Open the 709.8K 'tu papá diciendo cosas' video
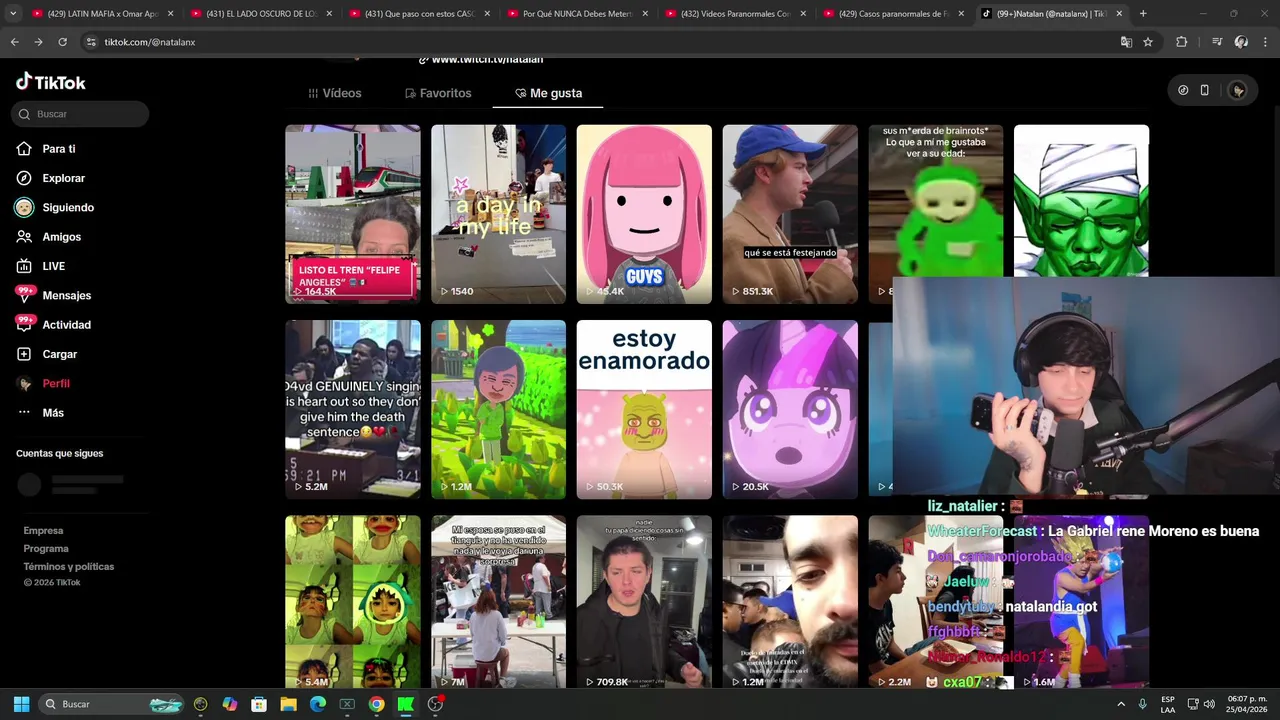 click(644, 602)
